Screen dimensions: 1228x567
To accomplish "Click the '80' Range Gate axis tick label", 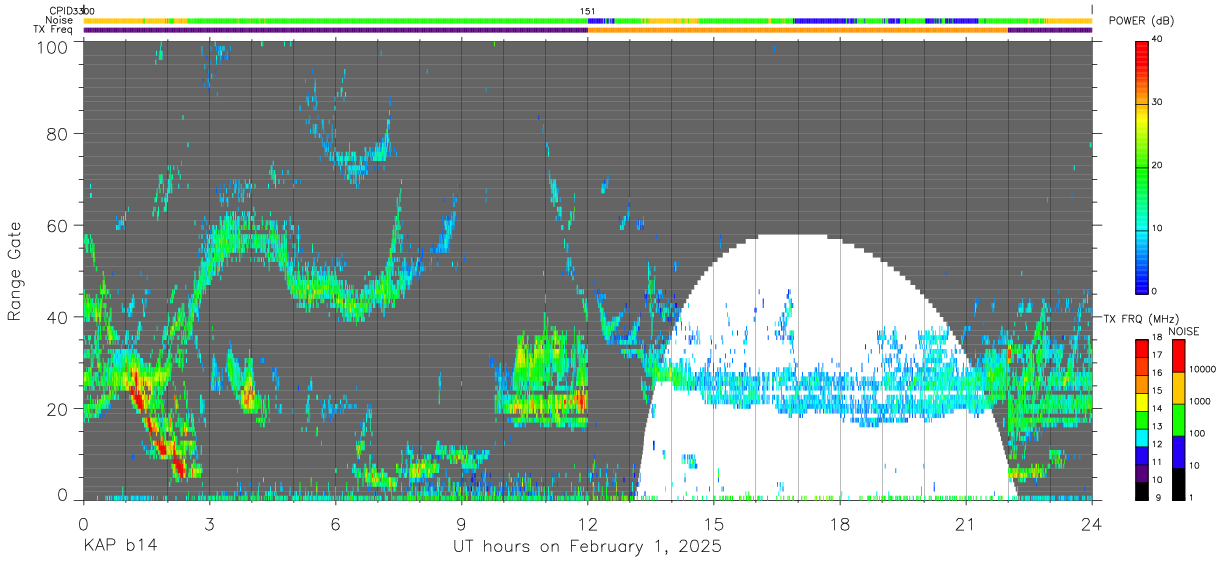I will click(57, 133).
